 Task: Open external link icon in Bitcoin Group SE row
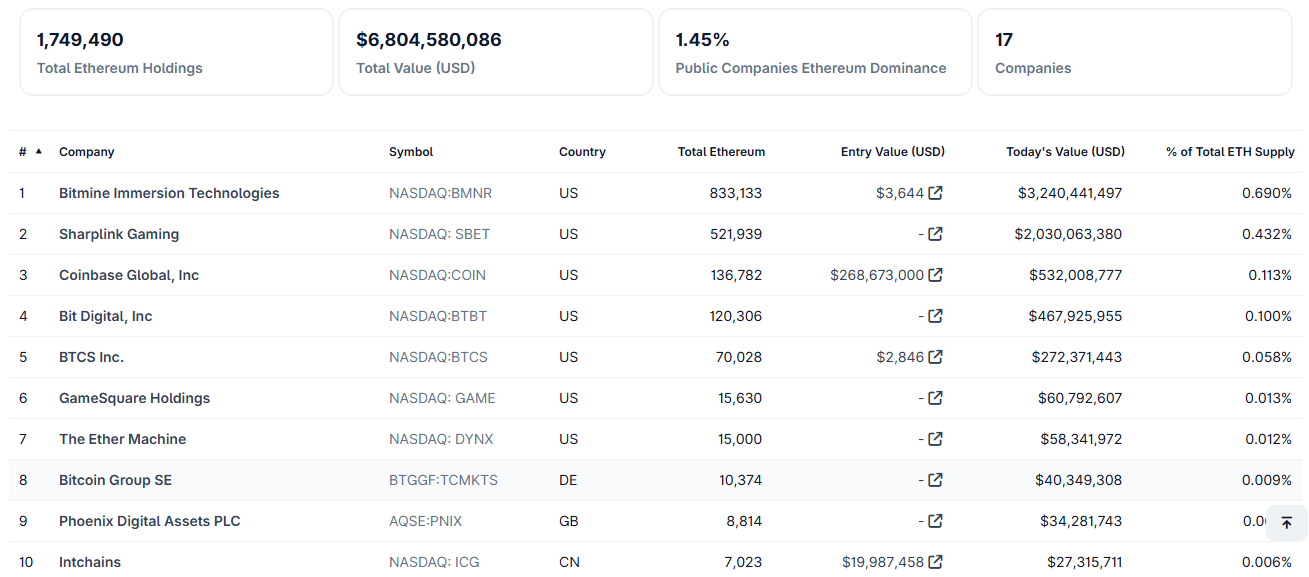pos(936,480)
